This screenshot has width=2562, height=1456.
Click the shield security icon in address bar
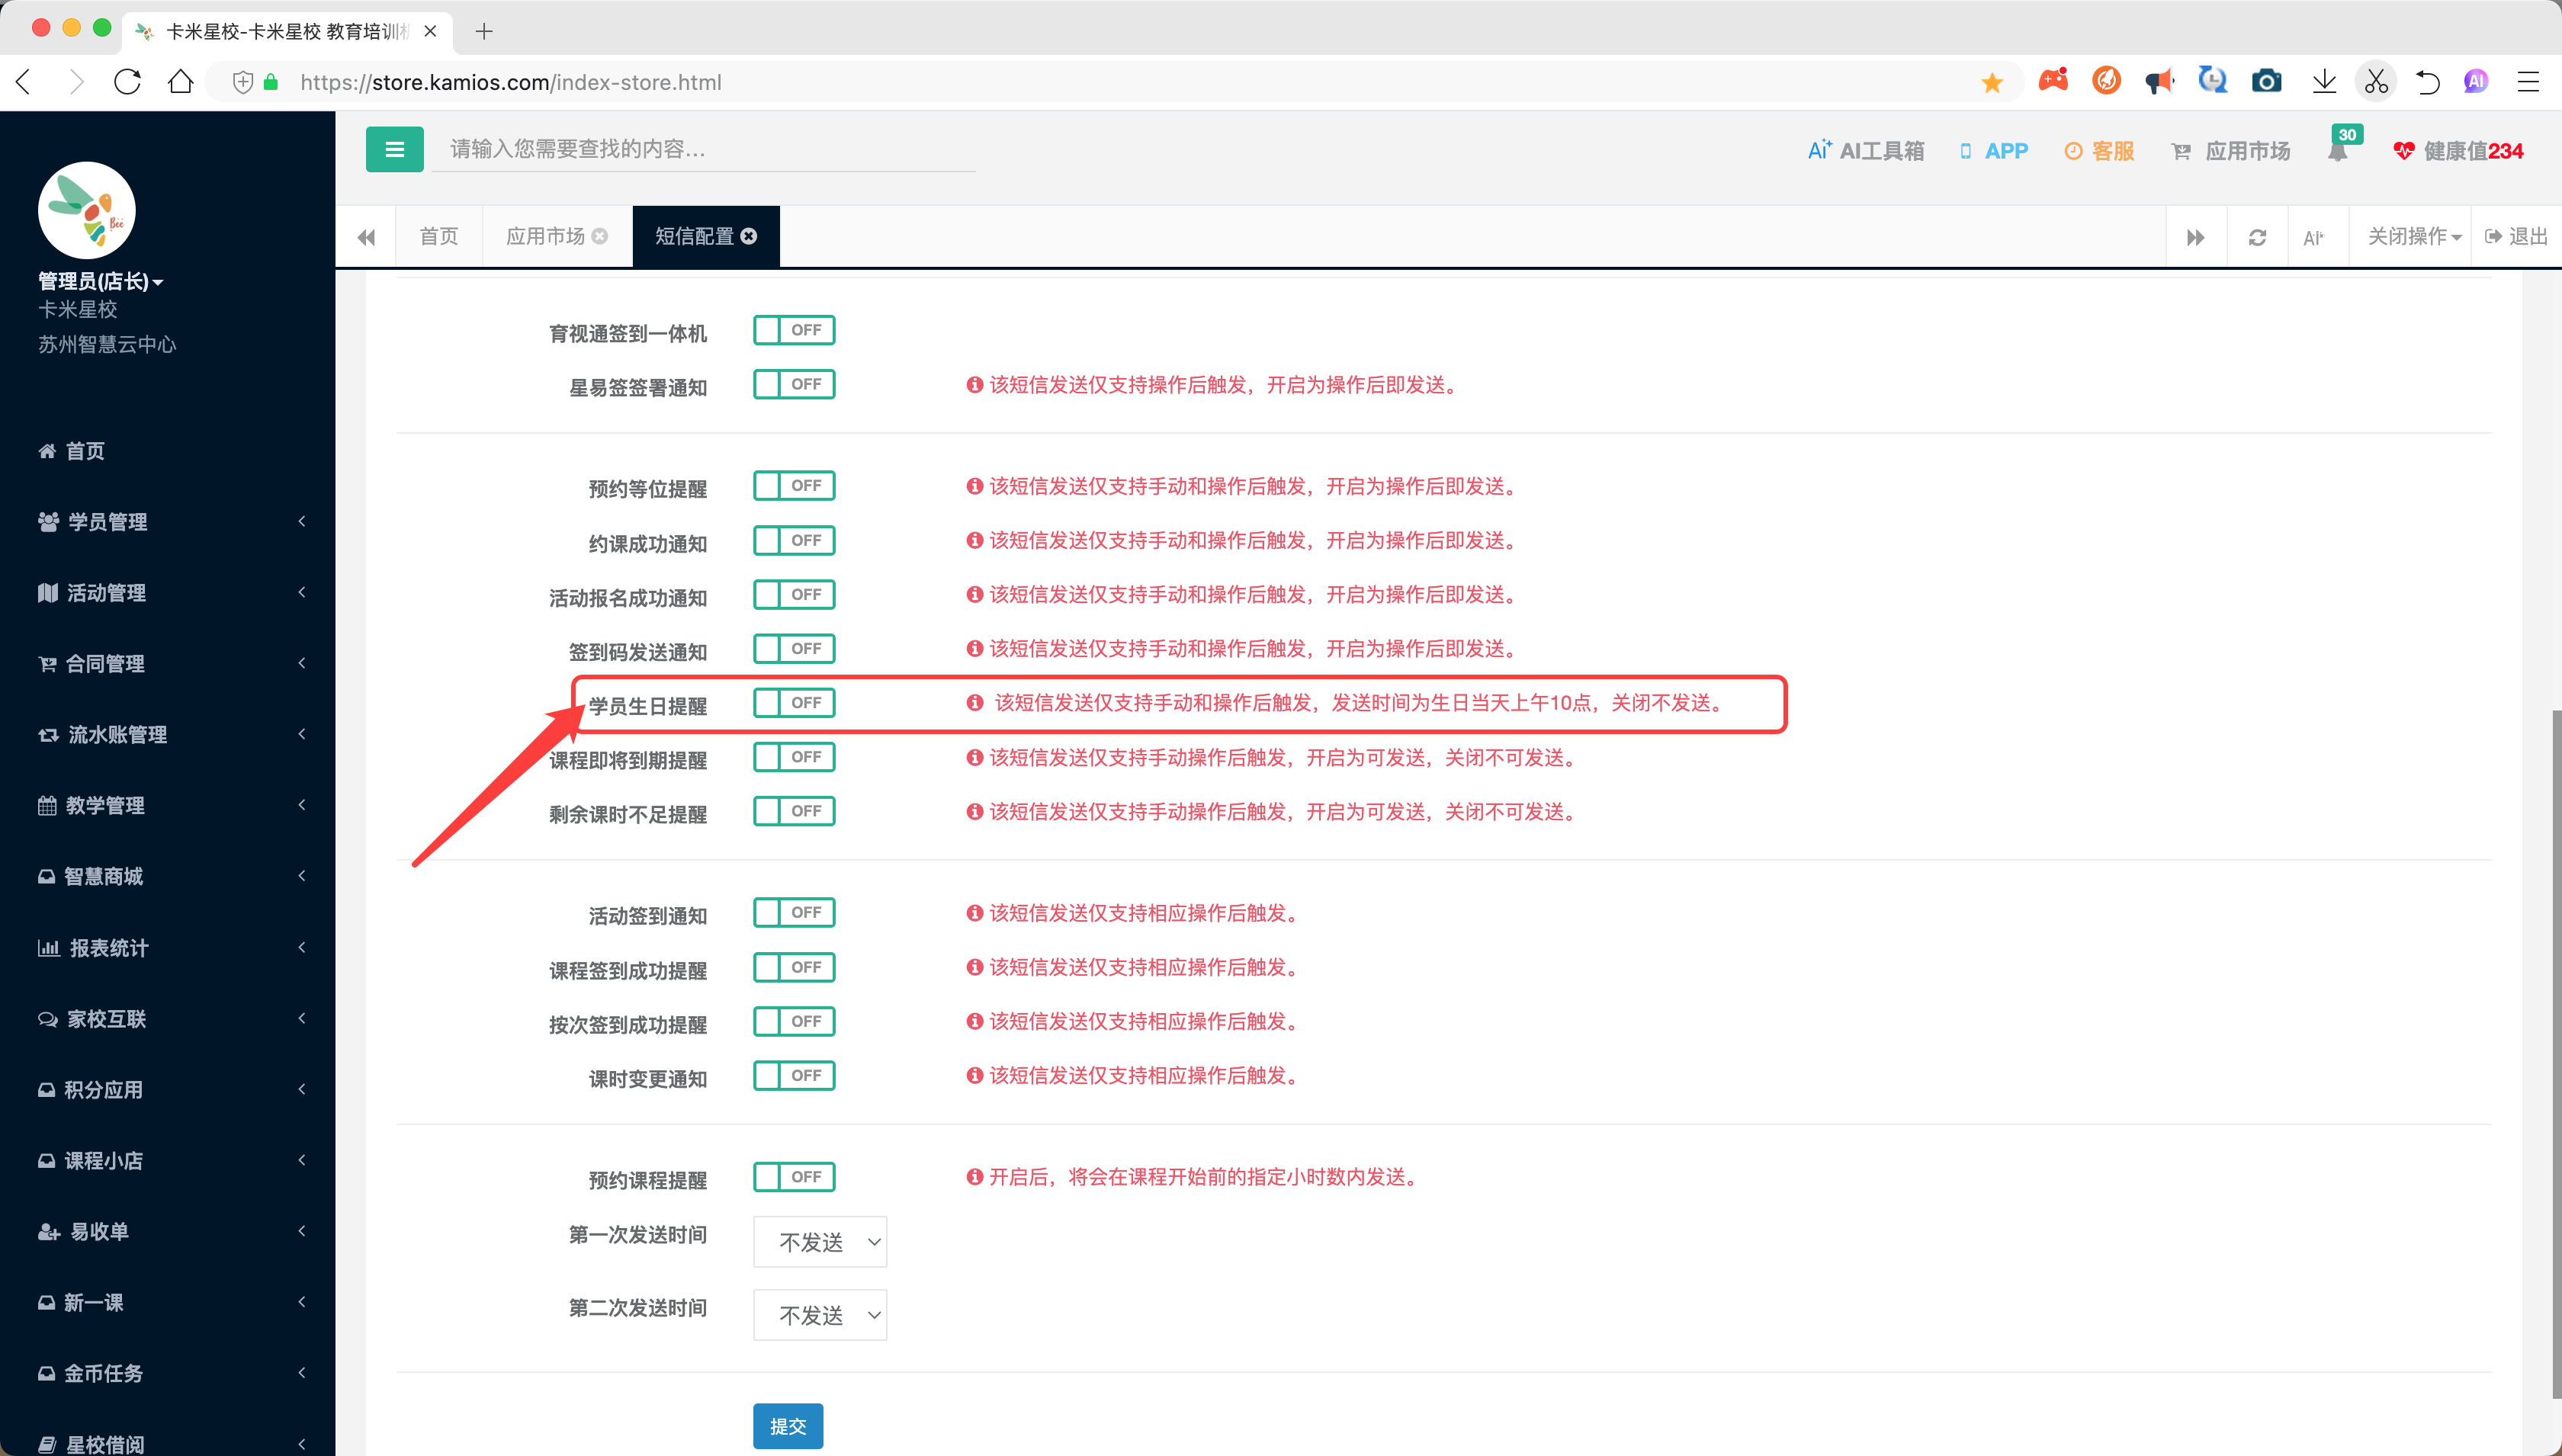point(242,82)
